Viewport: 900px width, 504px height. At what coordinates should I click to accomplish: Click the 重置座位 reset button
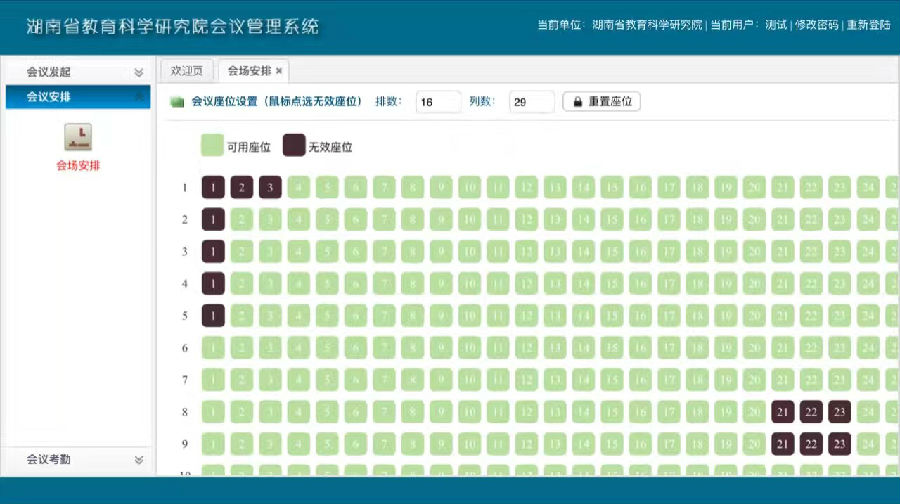click(601, 102)
